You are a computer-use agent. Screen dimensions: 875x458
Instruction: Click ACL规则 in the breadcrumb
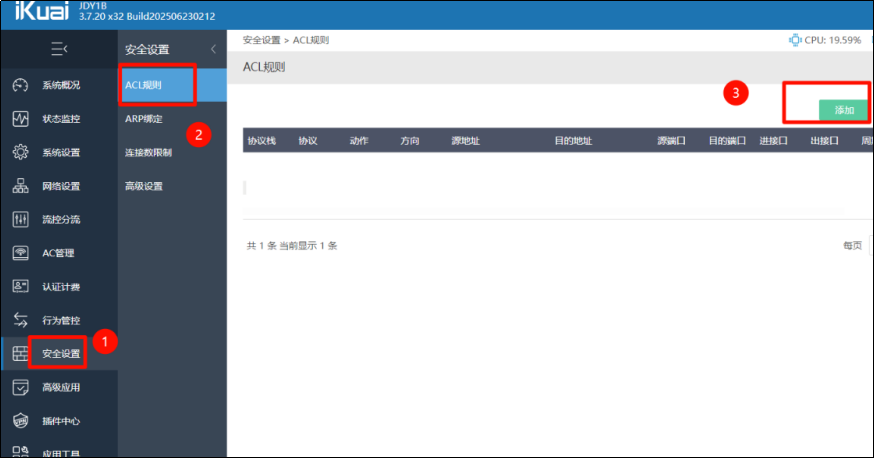click(x=311, y=40)
